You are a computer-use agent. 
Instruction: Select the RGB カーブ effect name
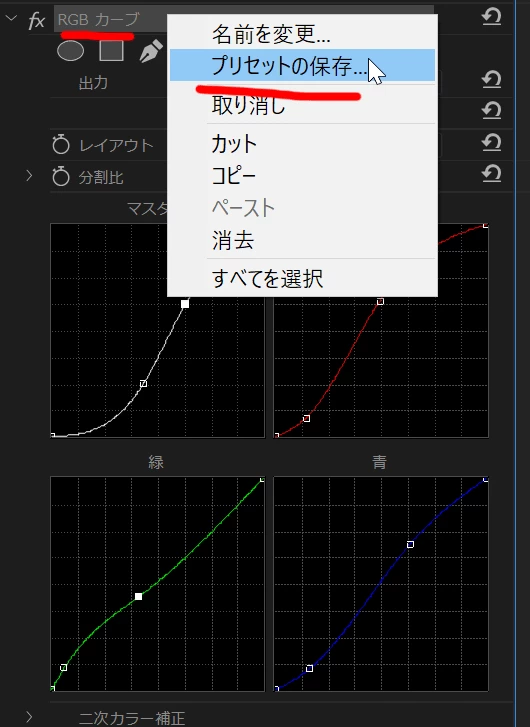coord(98,19)
